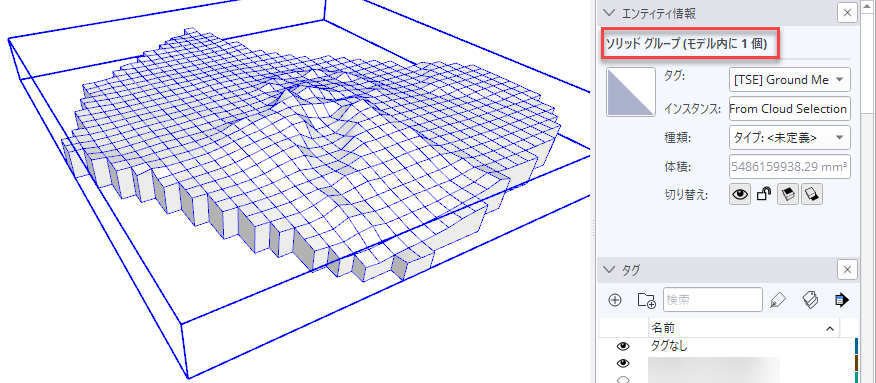Select the tag tool pencil icon

(x=778, y=300)
